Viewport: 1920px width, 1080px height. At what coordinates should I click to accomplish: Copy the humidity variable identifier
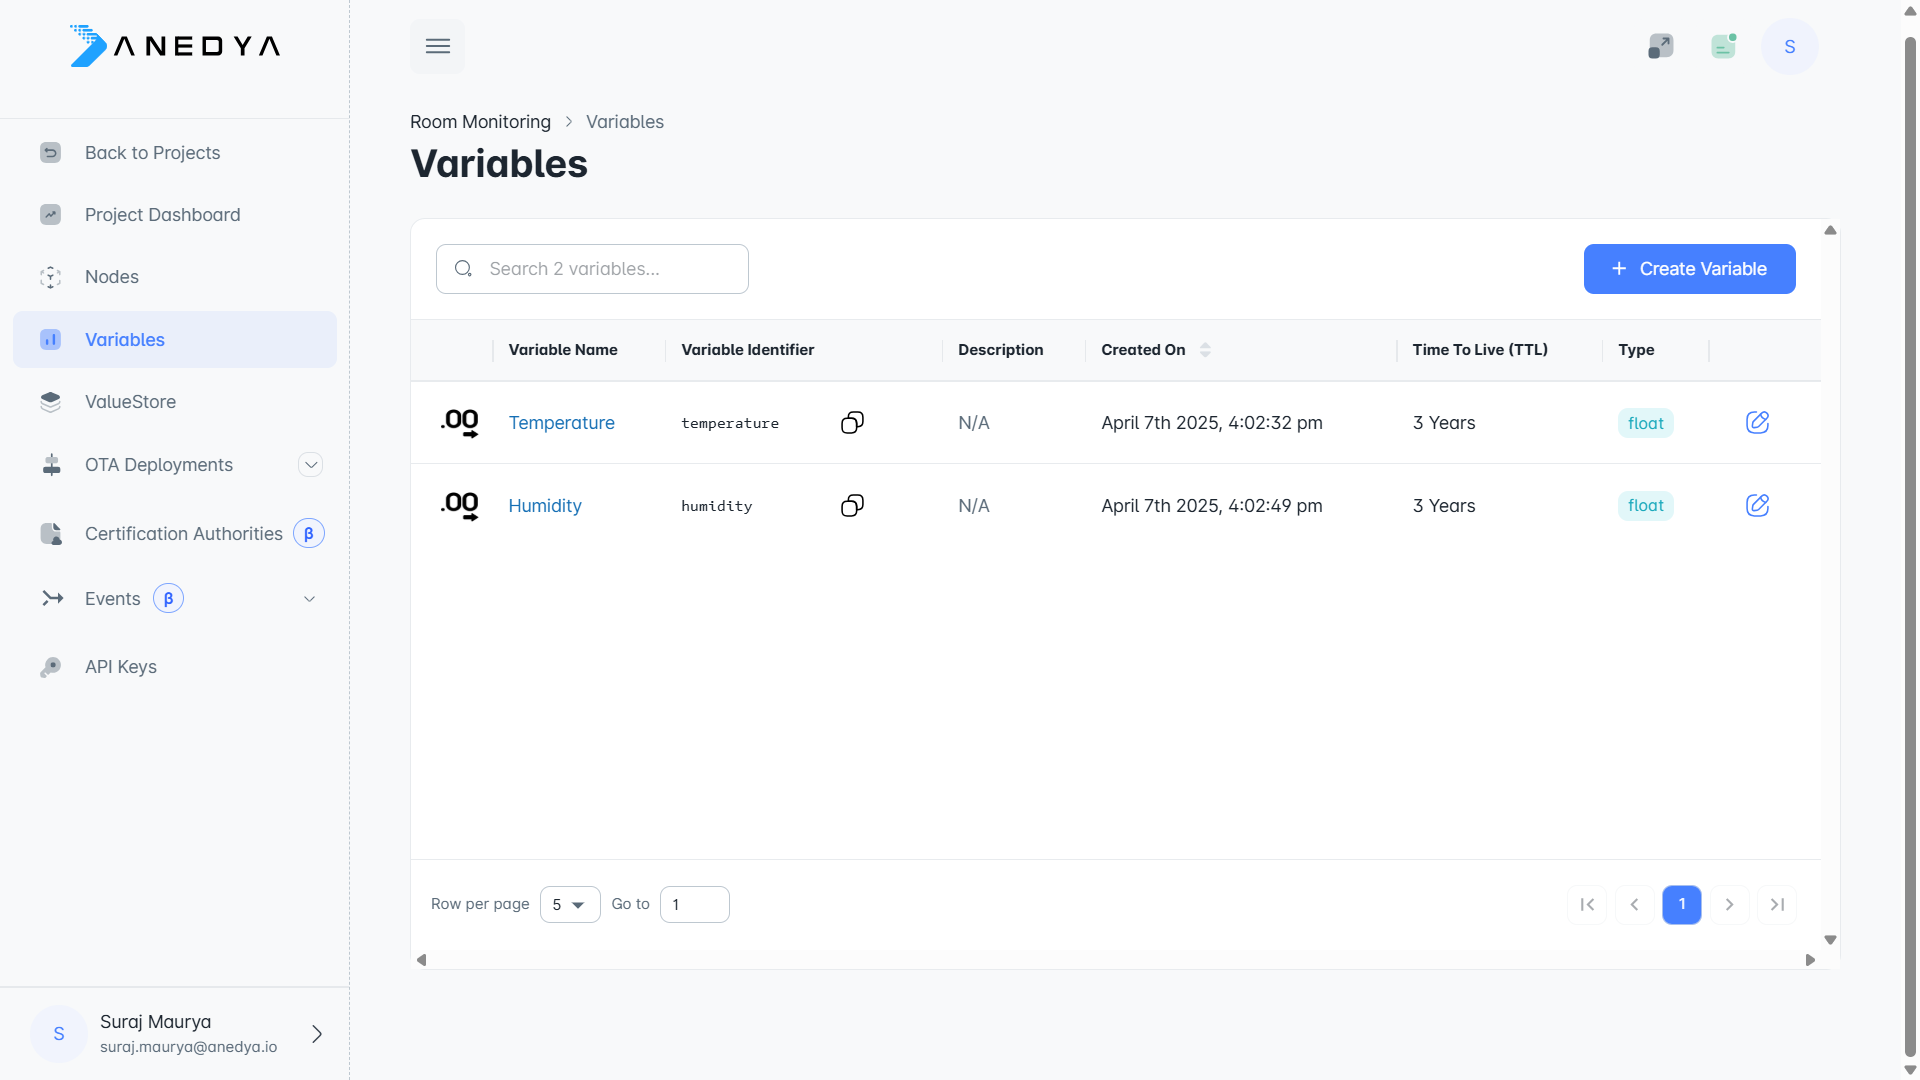[852, 506]
